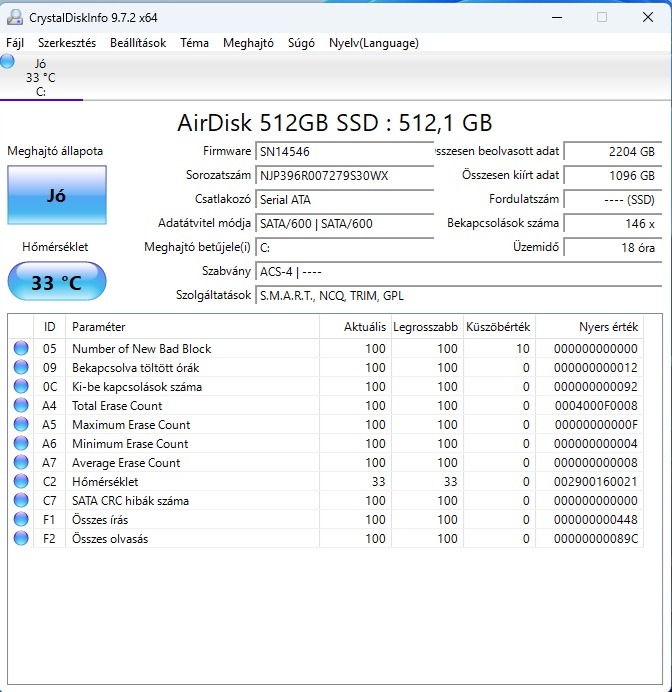Click raw value 00000000089C
The height and width of the screenshot is (692, 672).
(x=596, y=538)
